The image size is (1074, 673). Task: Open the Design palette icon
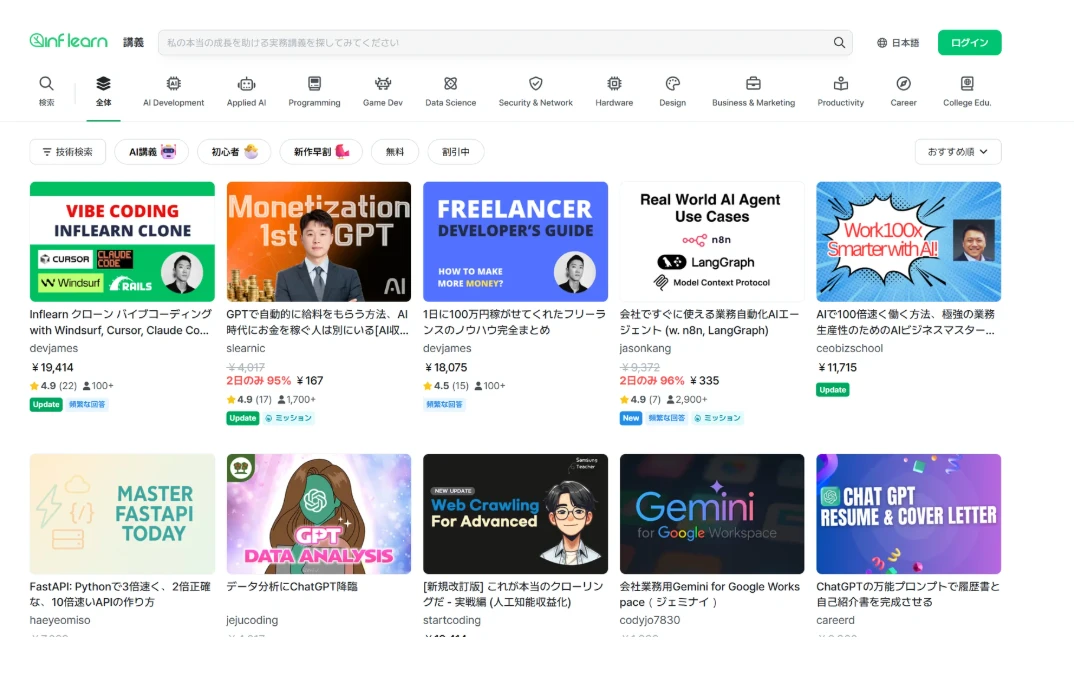tap(672, 84)
